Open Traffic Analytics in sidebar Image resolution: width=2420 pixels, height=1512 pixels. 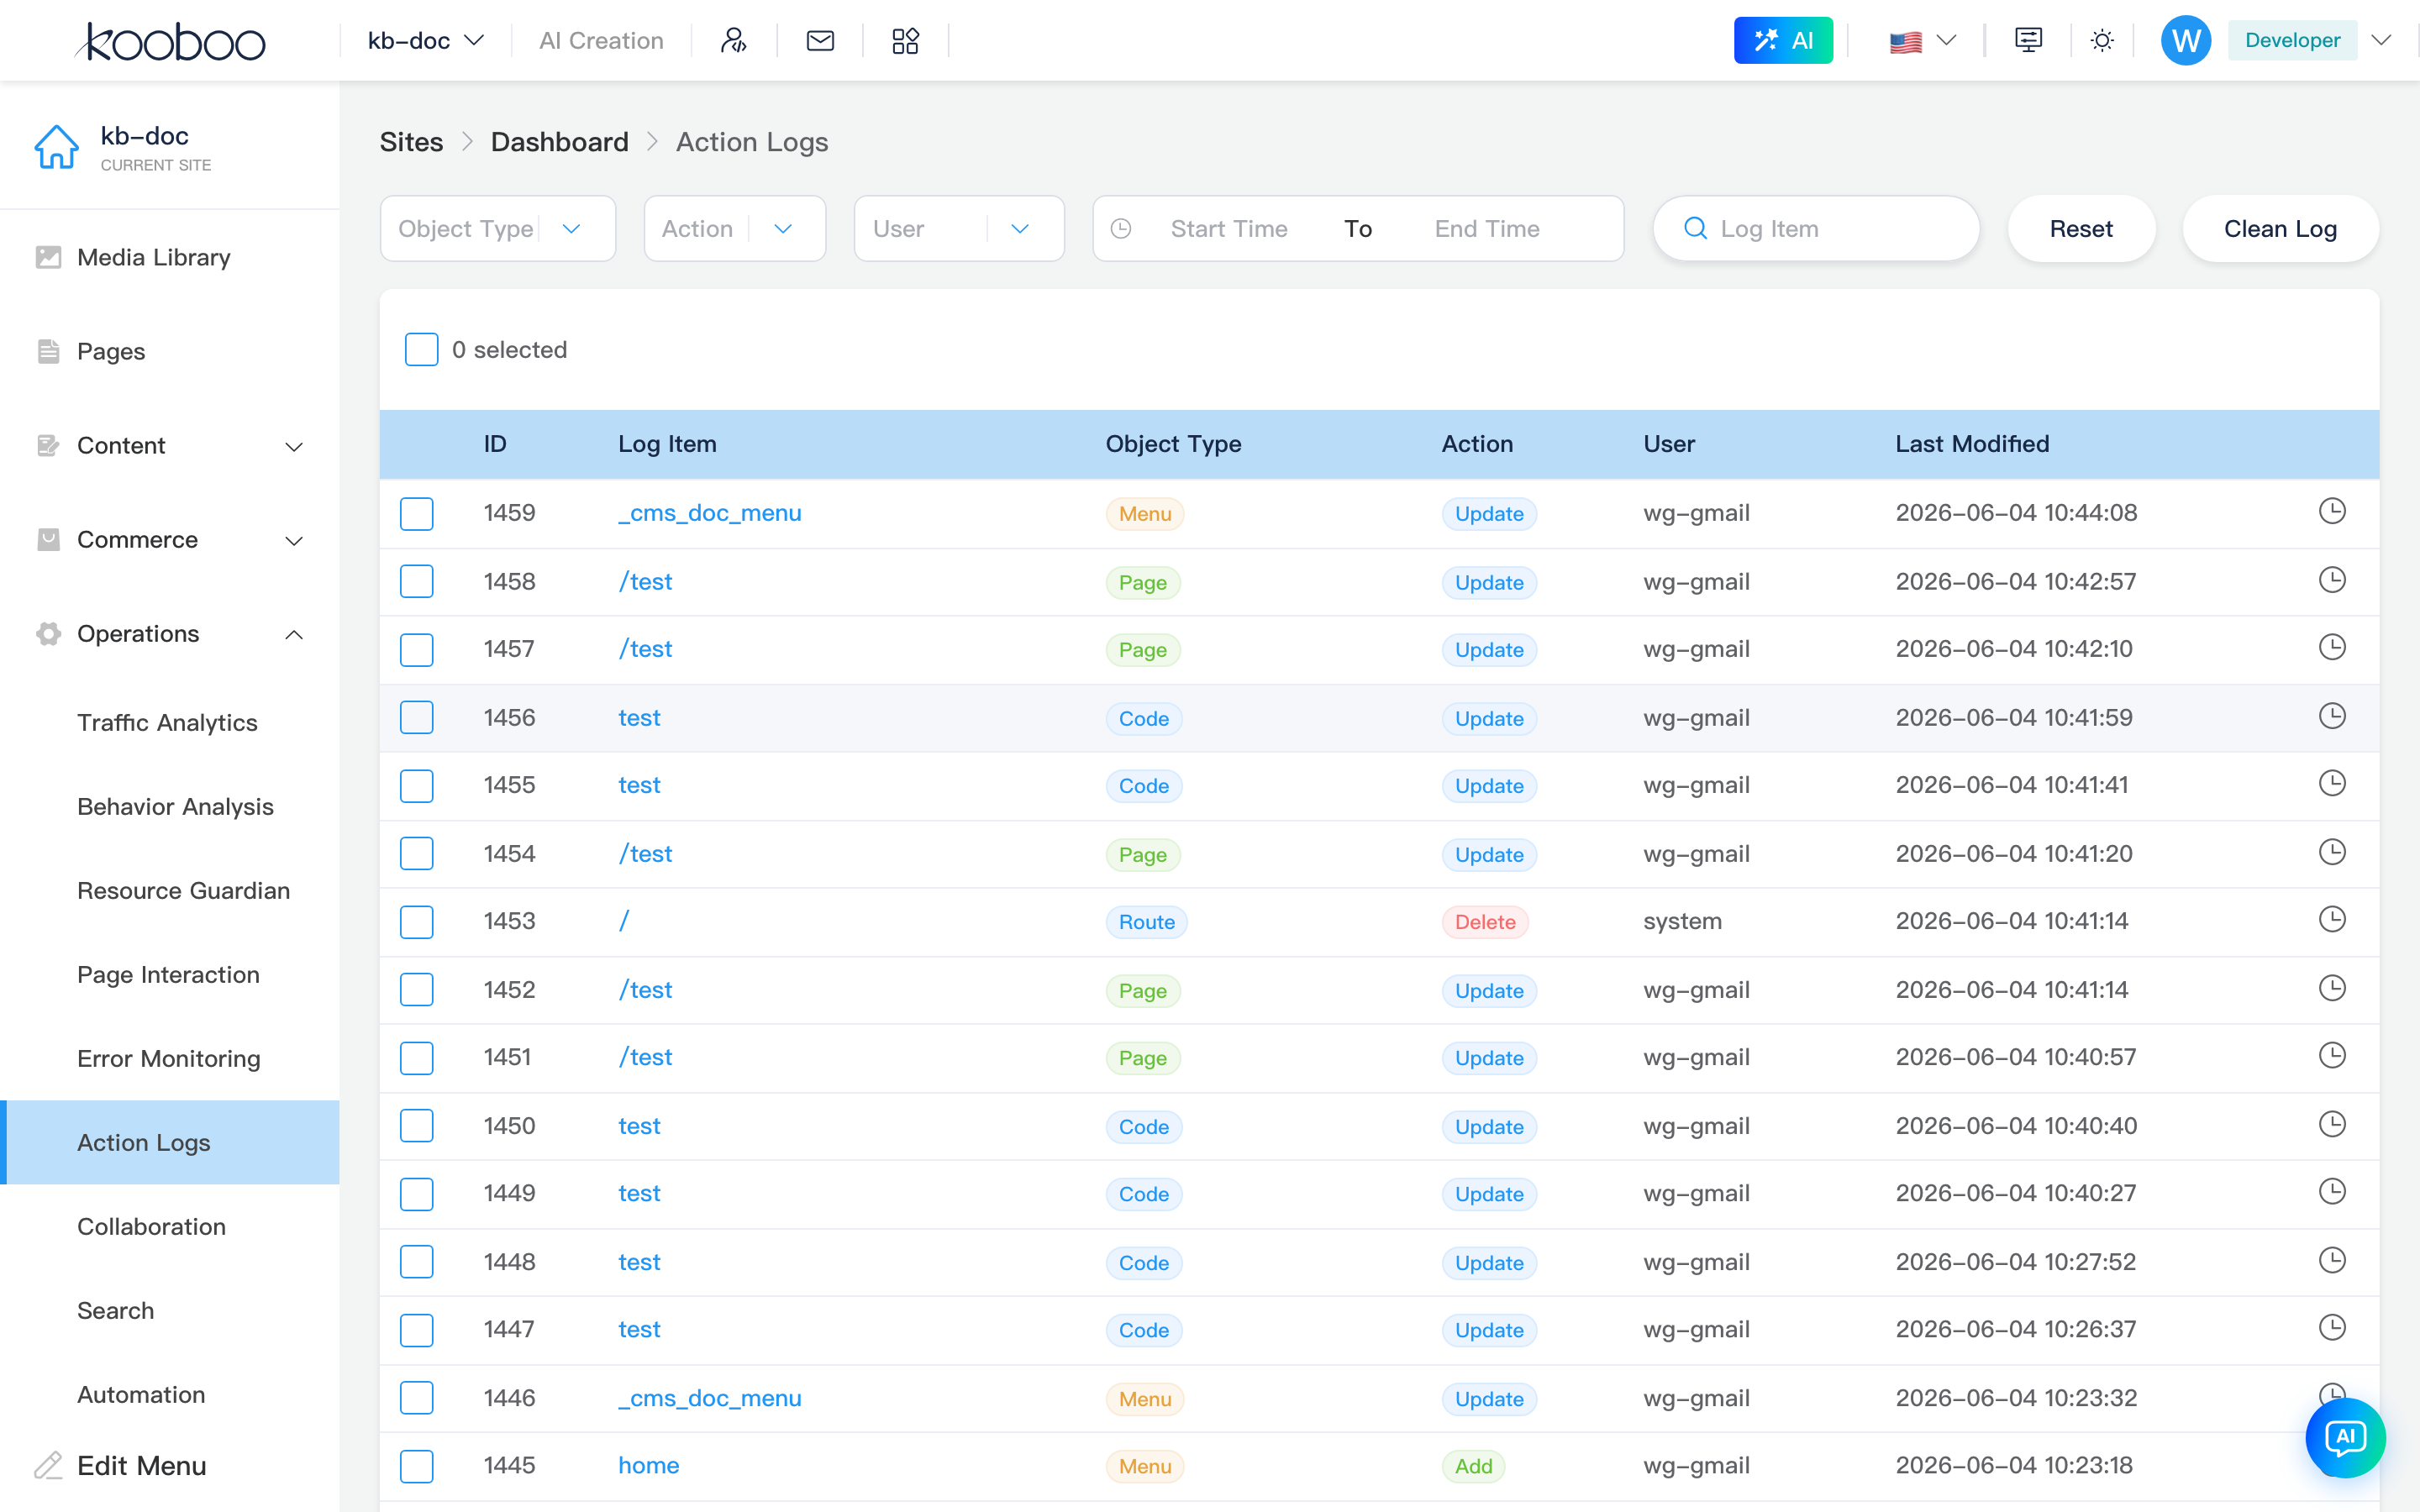170,722
